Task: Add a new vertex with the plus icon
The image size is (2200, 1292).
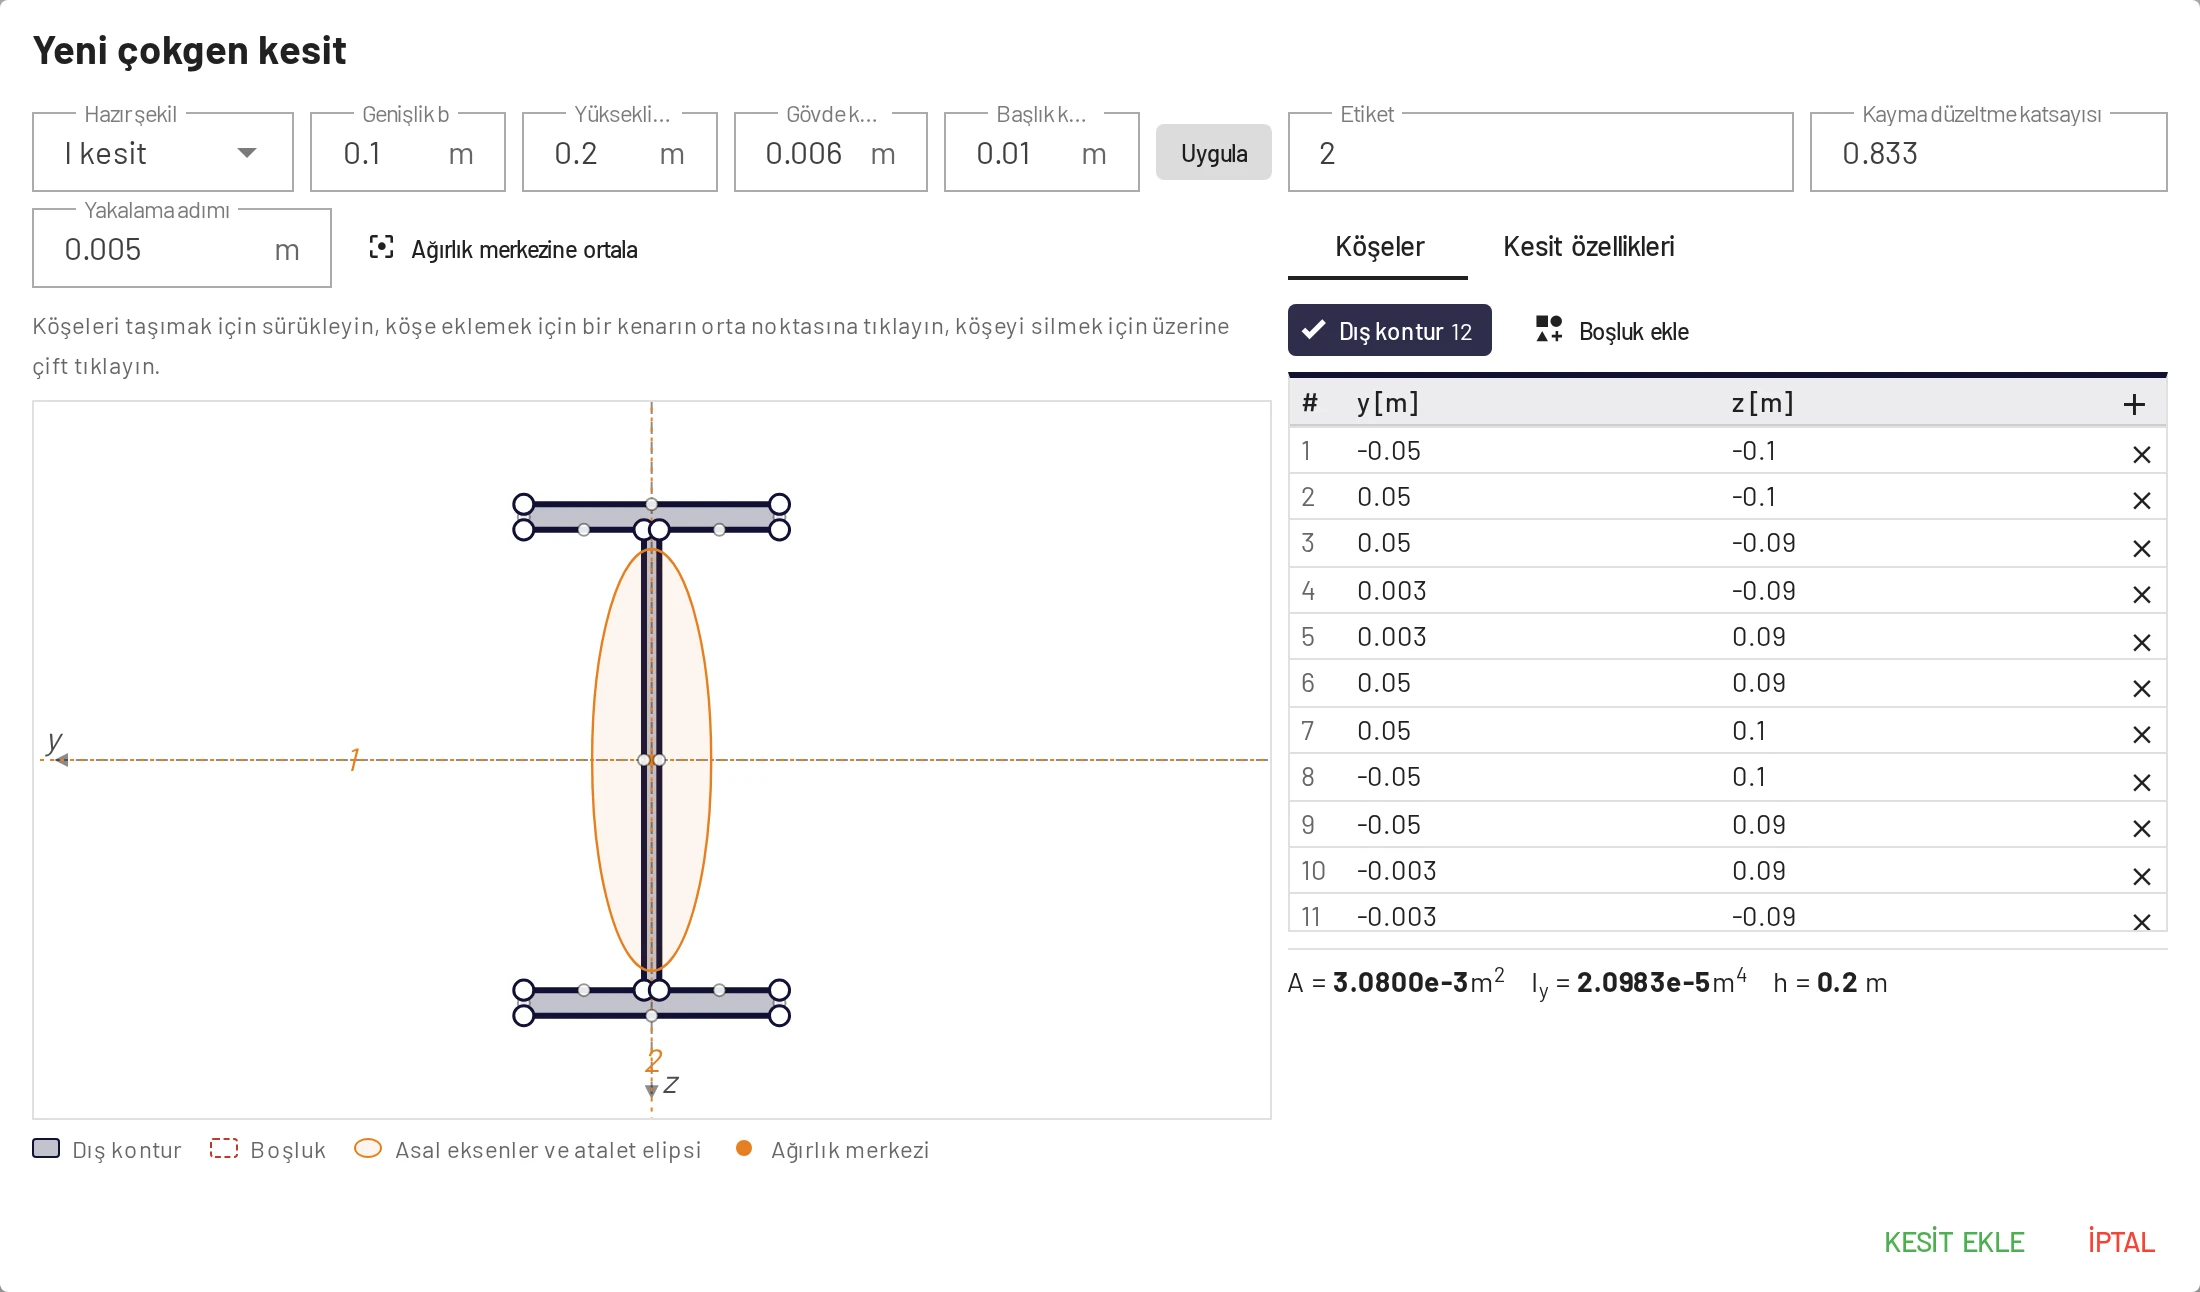Action: [2134, 404]
